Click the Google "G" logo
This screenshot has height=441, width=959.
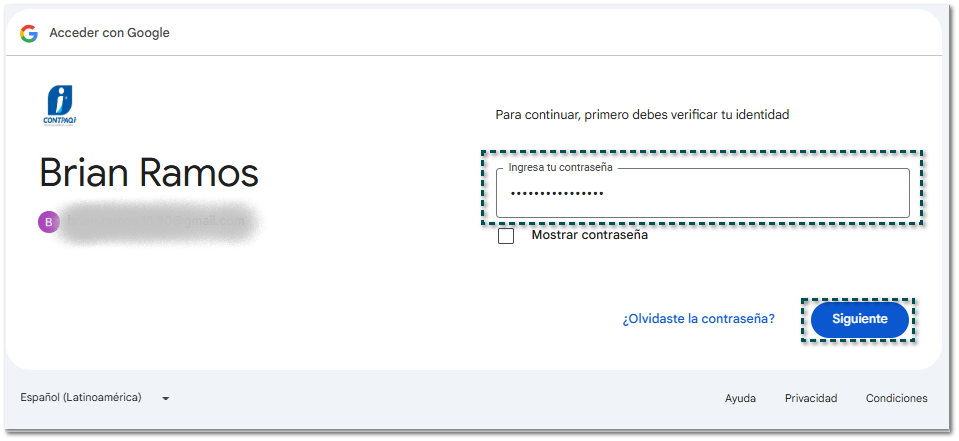[28, 33]
